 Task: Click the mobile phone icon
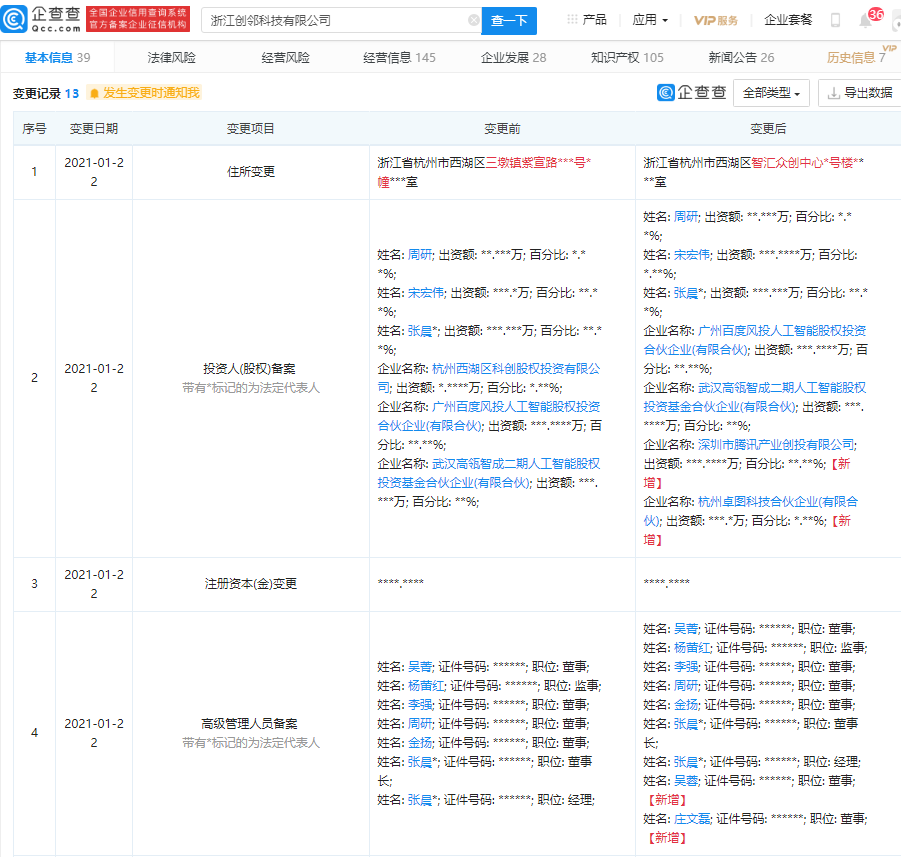(835, 20)
